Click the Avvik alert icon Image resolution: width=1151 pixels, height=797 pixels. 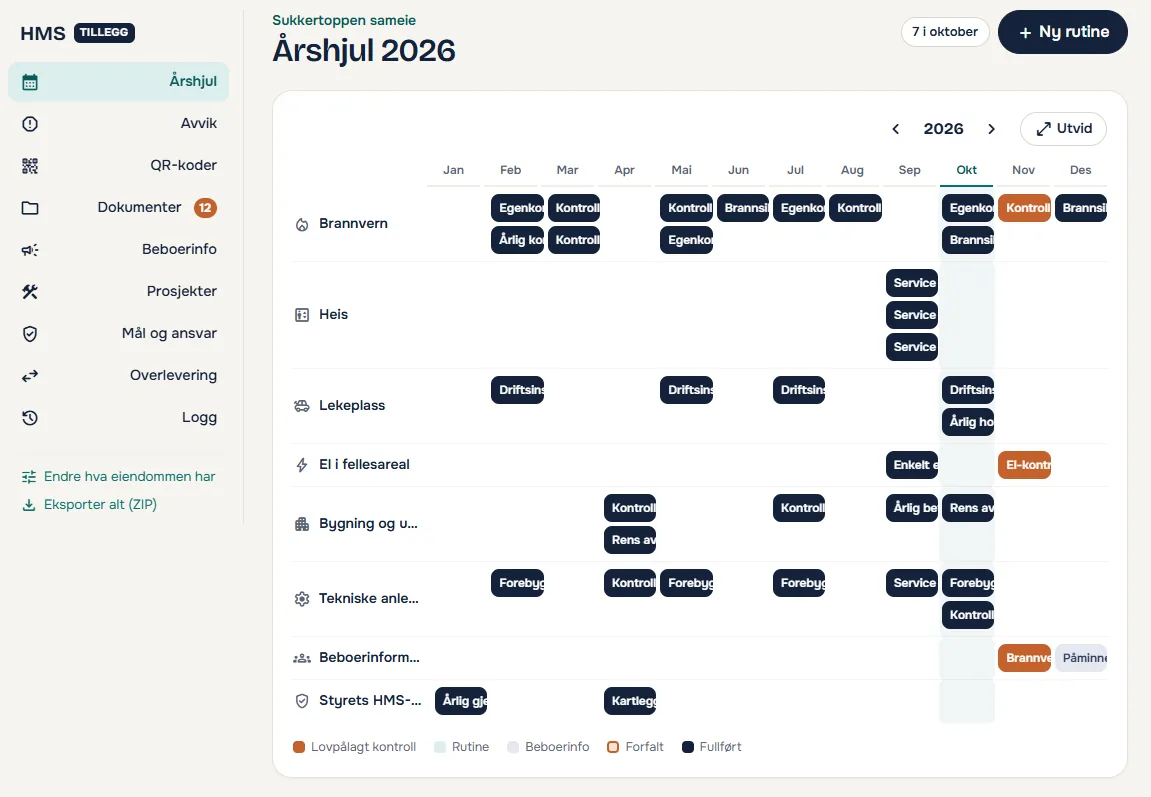pos(30,124)
